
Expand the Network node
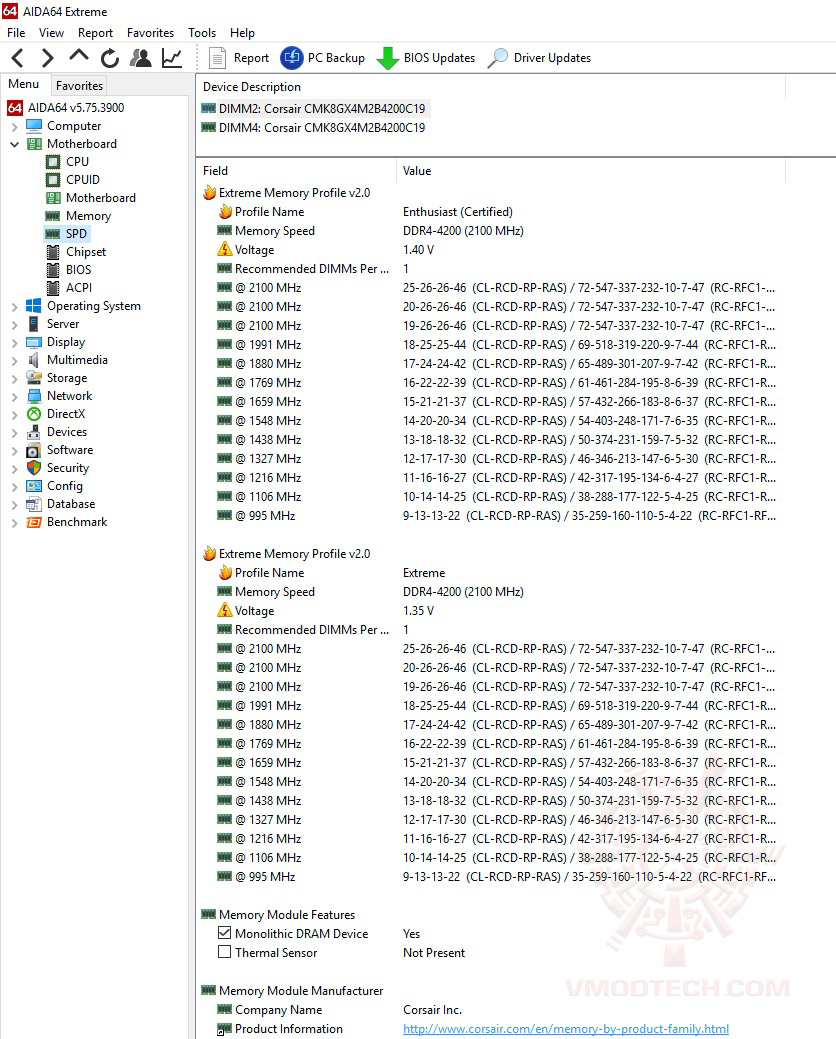pos(15,396)
